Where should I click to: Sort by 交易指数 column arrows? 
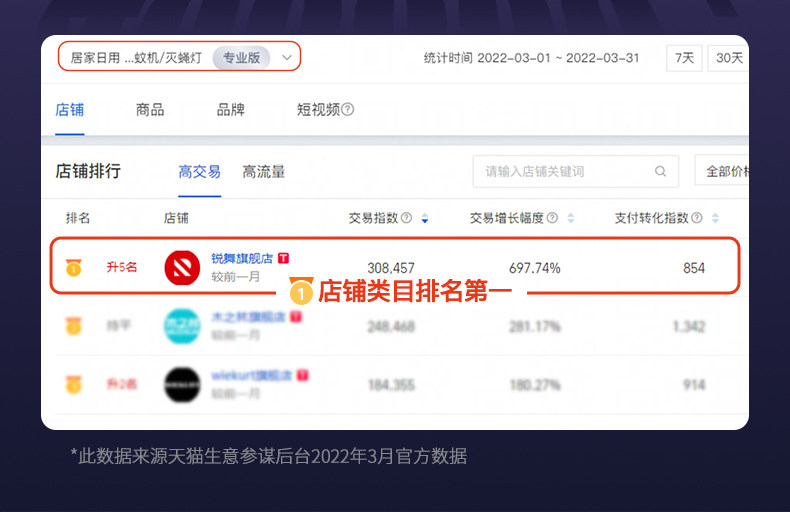[x=425, y=218]
